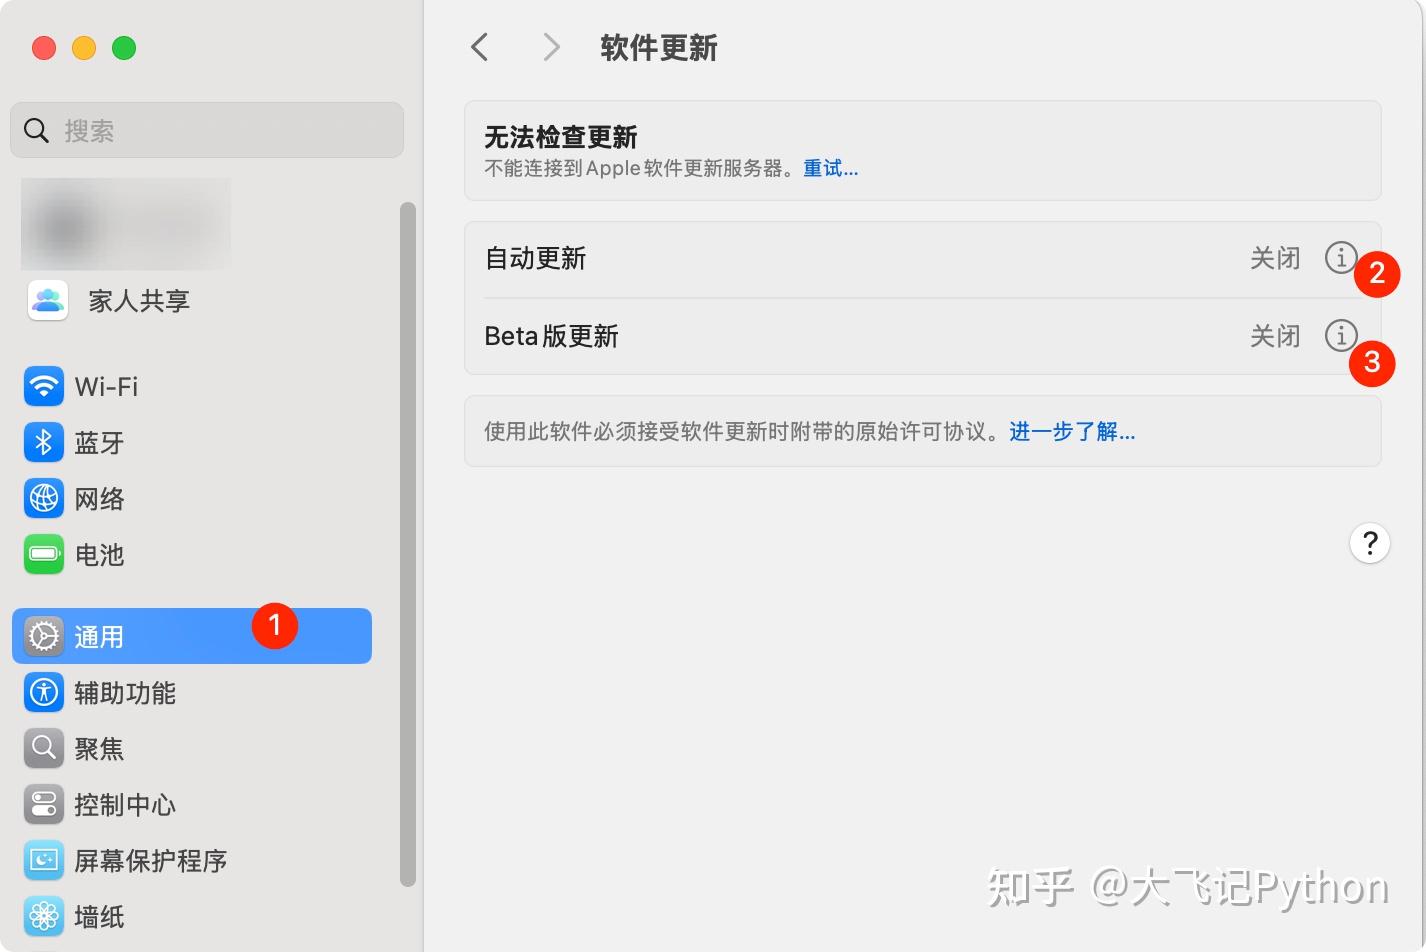
Task: Select 屏幕保护程序 label in sidebar
Action: (x=151, y=860)
